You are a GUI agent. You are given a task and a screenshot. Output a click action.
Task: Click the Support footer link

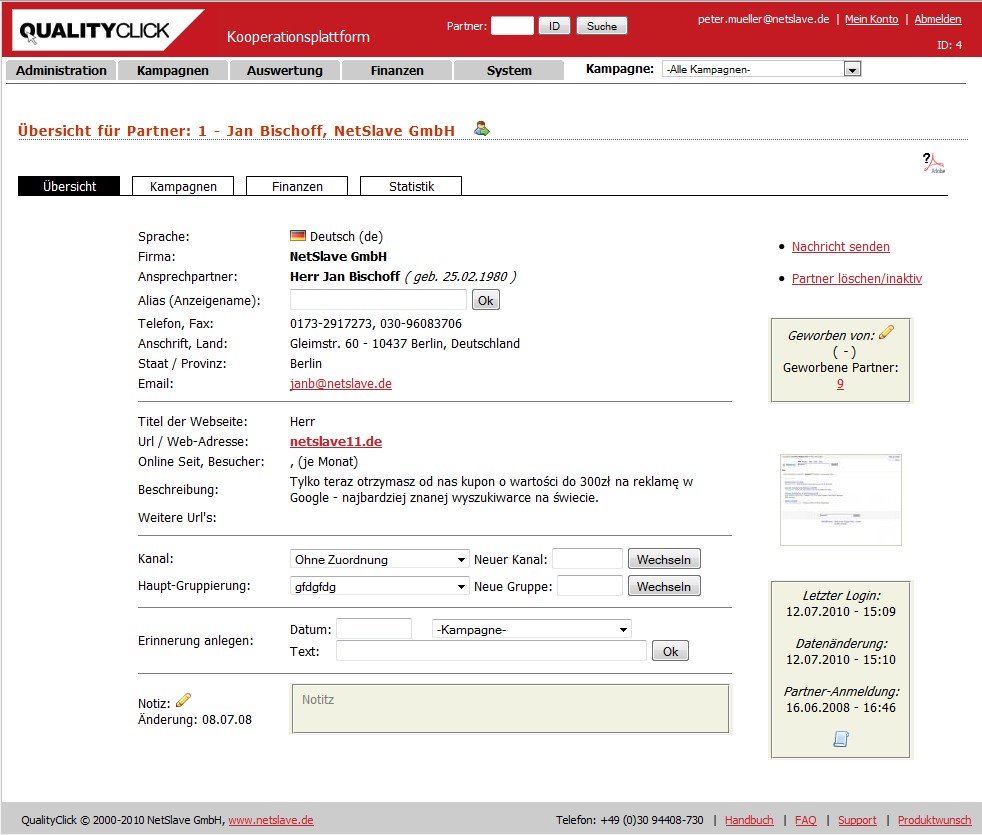(x=857, y=820)
